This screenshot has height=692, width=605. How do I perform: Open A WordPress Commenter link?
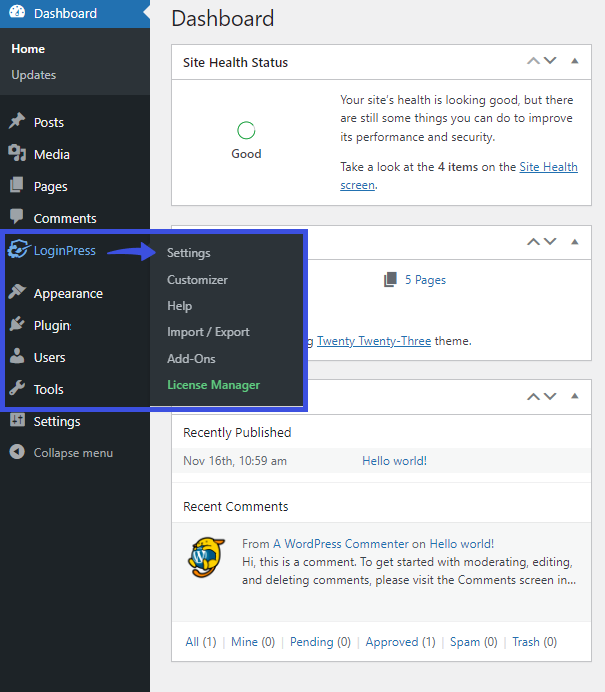341,544
